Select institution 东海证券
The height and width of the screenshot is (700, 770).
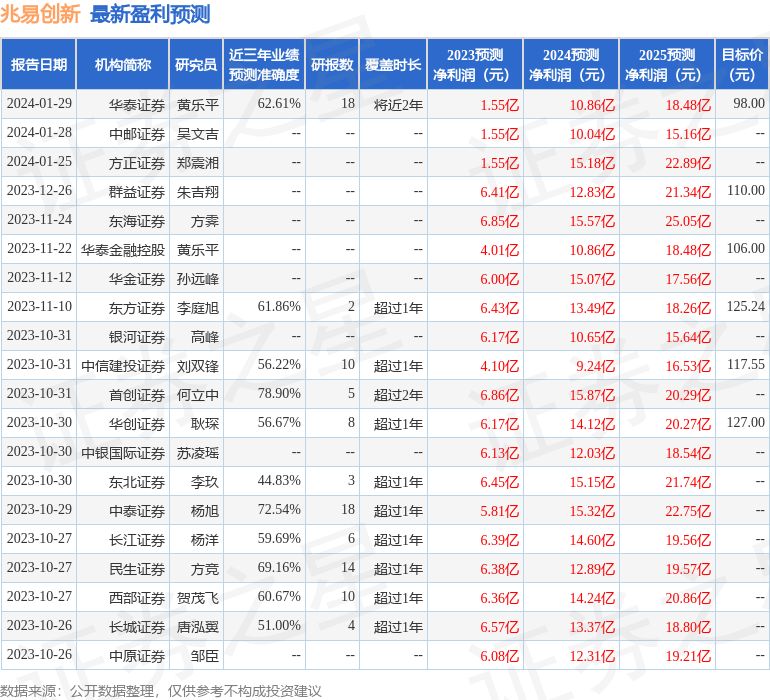pyautogui.click(x=137, y=221)
